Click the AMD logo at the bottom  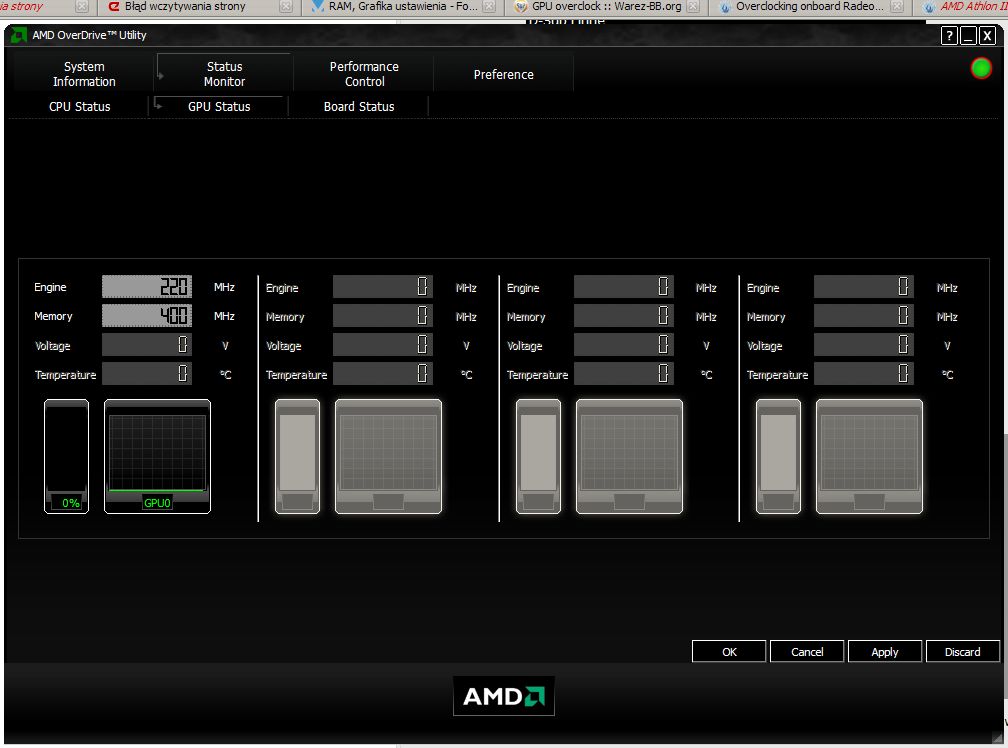[503, 696]
